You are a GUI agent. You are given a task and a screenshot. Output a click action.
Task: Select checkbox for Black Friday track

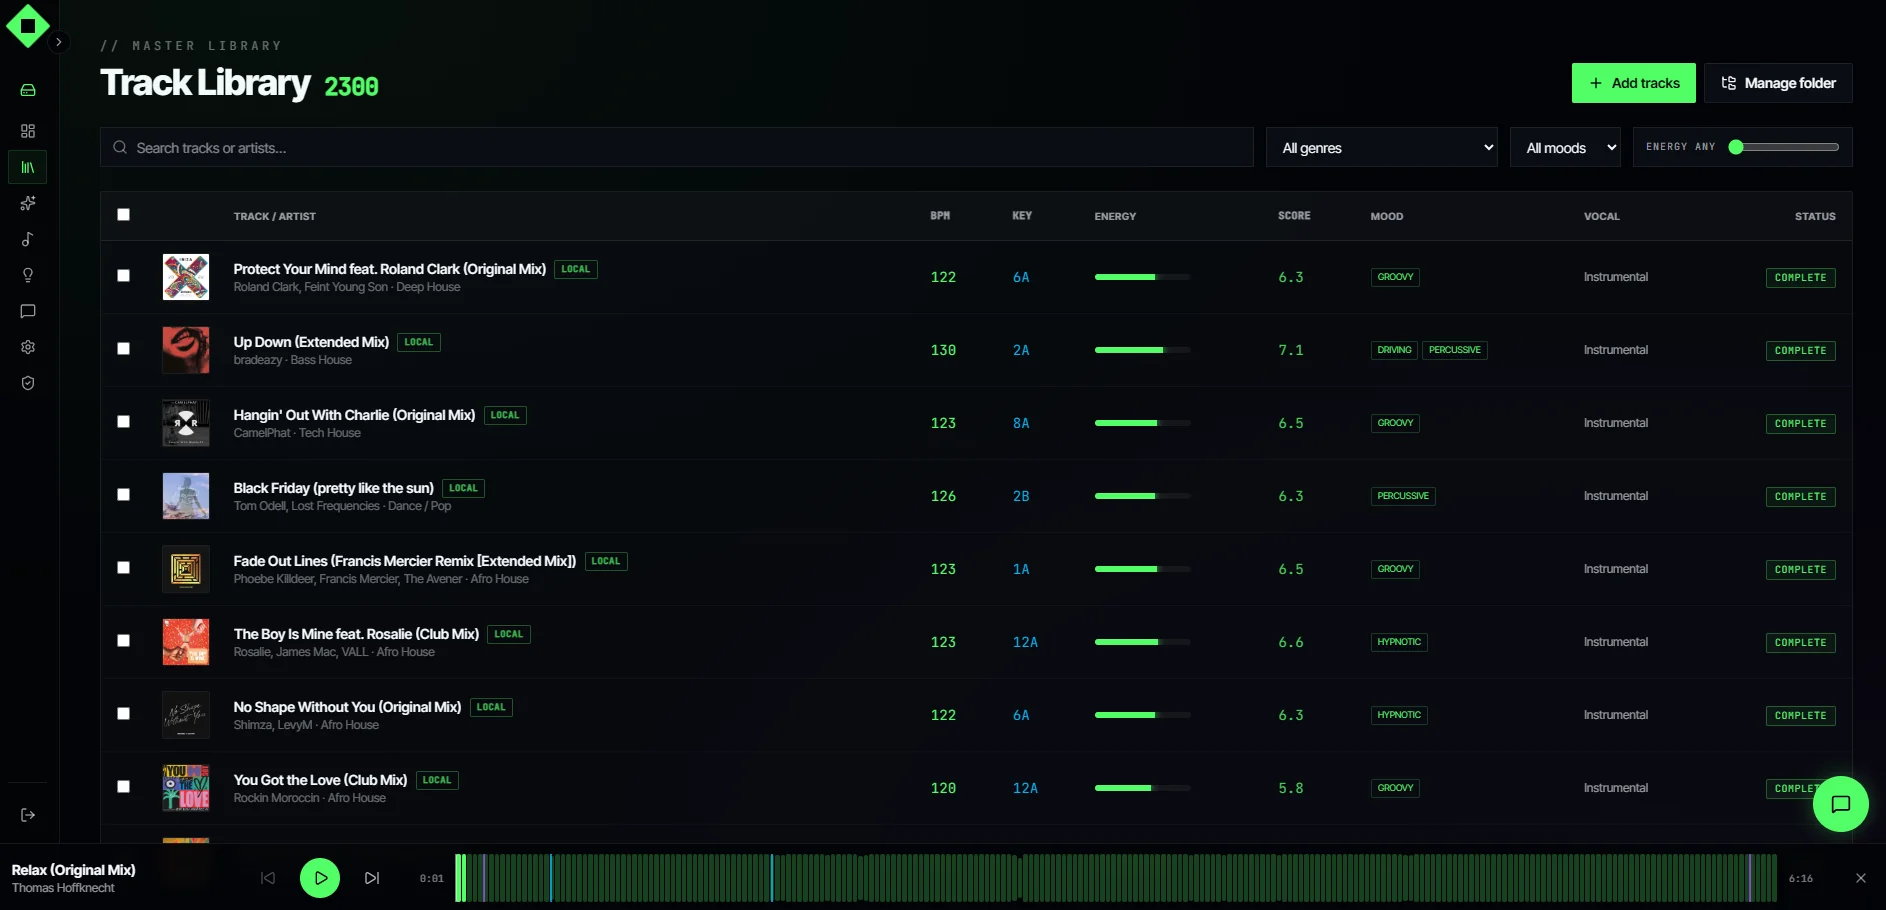point(123,494)
